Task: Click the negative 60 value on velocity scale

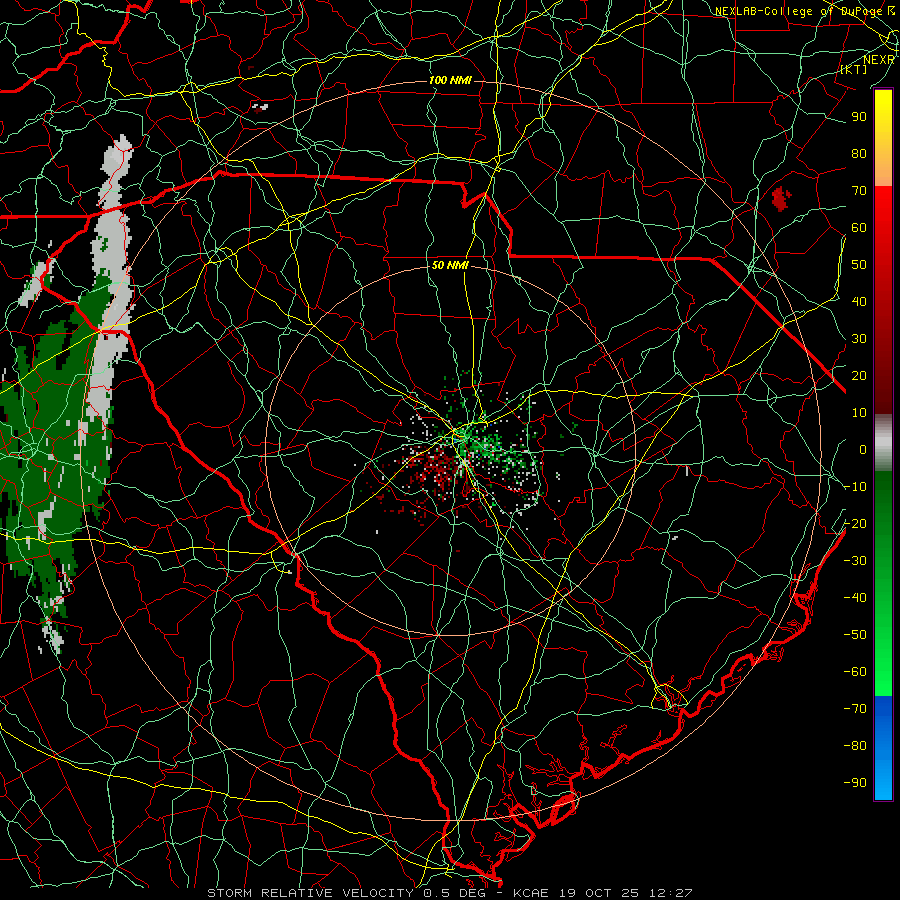Action: pos(855,672)
